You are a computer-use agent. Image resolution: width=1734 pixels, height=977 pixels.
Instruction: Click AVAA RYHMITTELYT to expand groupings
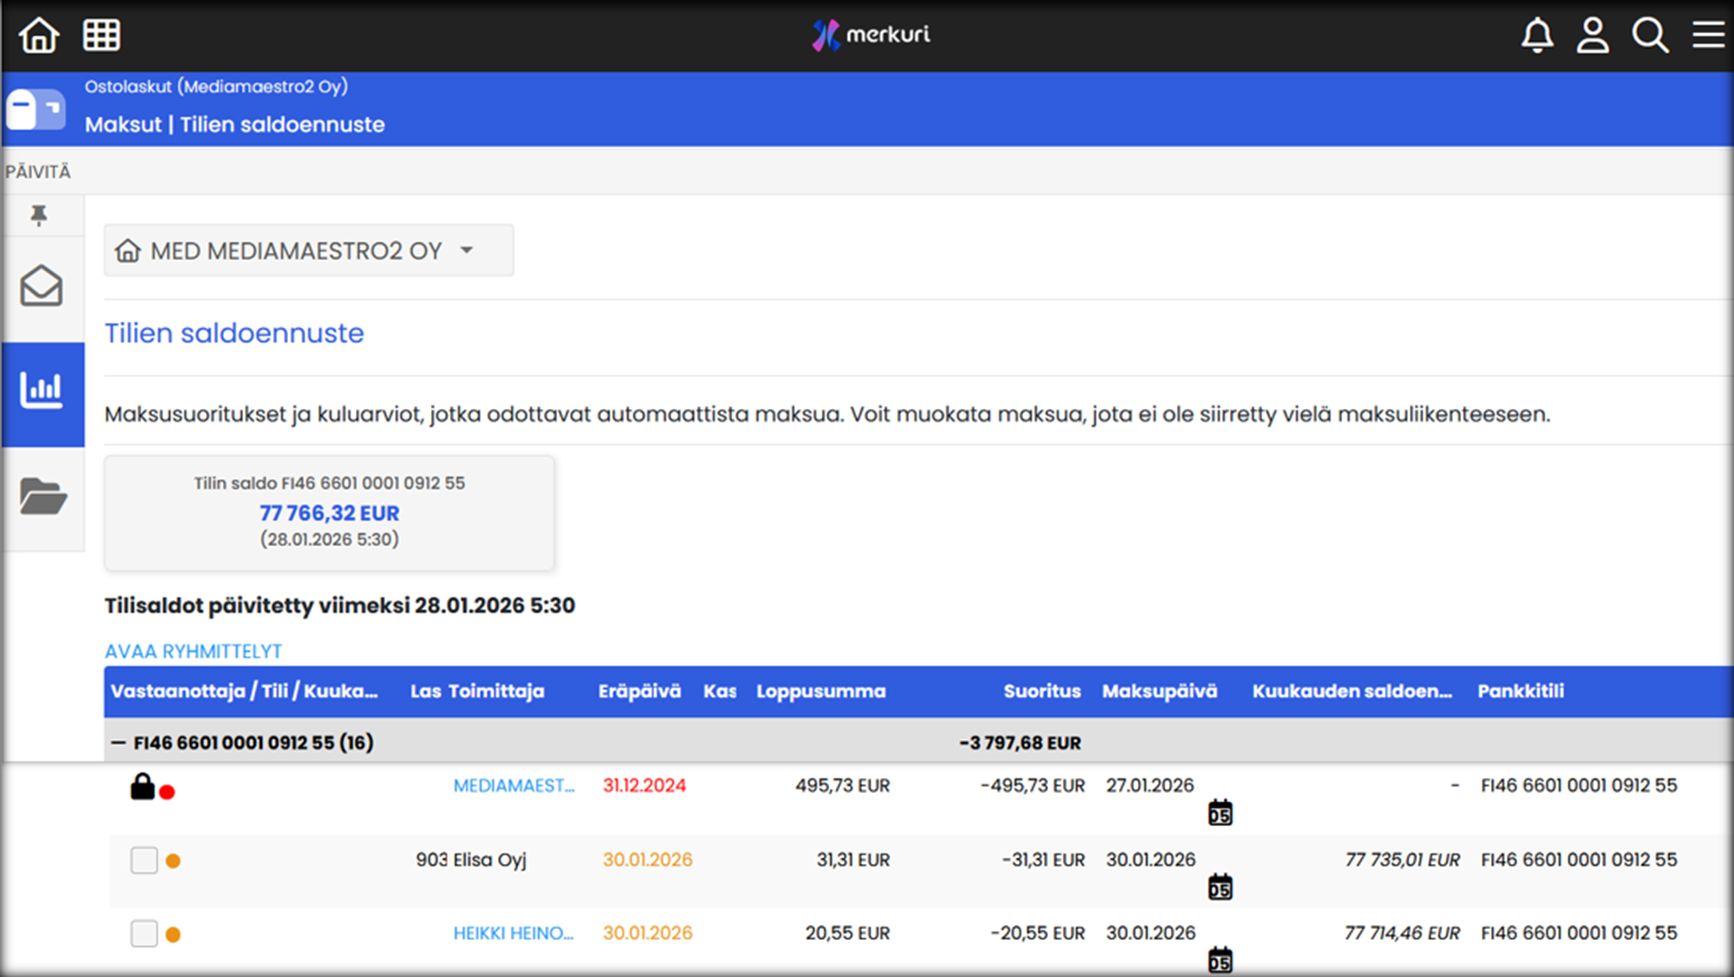(193, 651)
